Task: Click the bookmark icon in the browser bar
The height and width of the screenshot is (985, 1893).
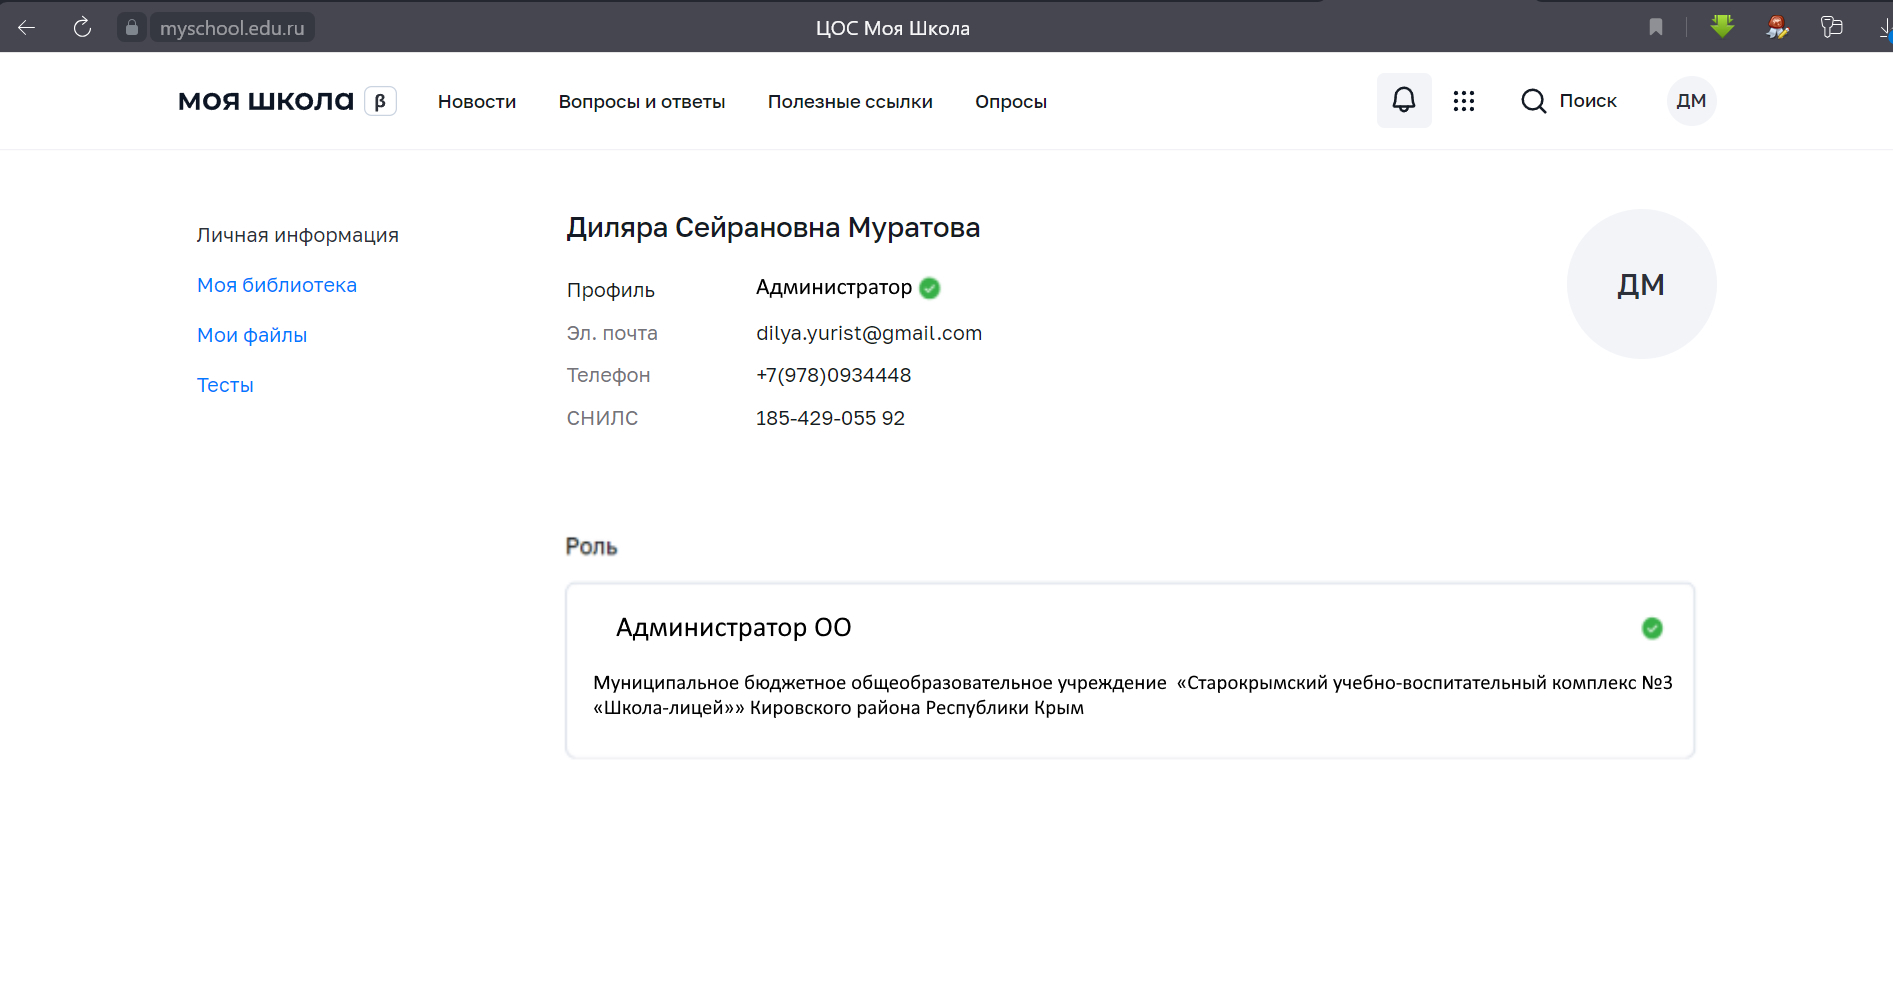Action: tap(1656, 27)
